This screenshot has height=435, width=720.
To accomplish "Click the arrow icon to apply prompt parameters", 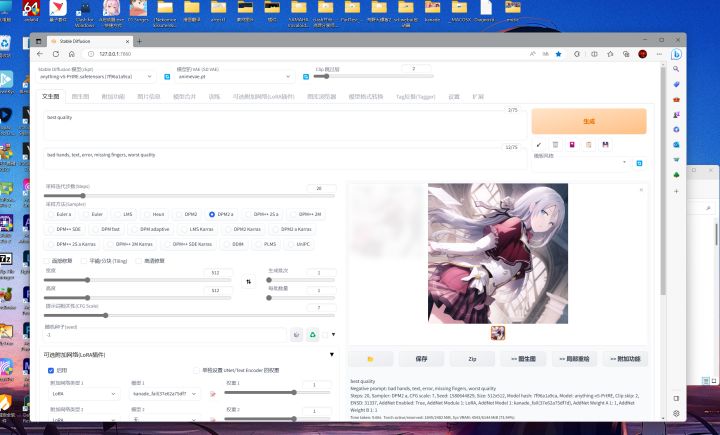I will 539,145.
